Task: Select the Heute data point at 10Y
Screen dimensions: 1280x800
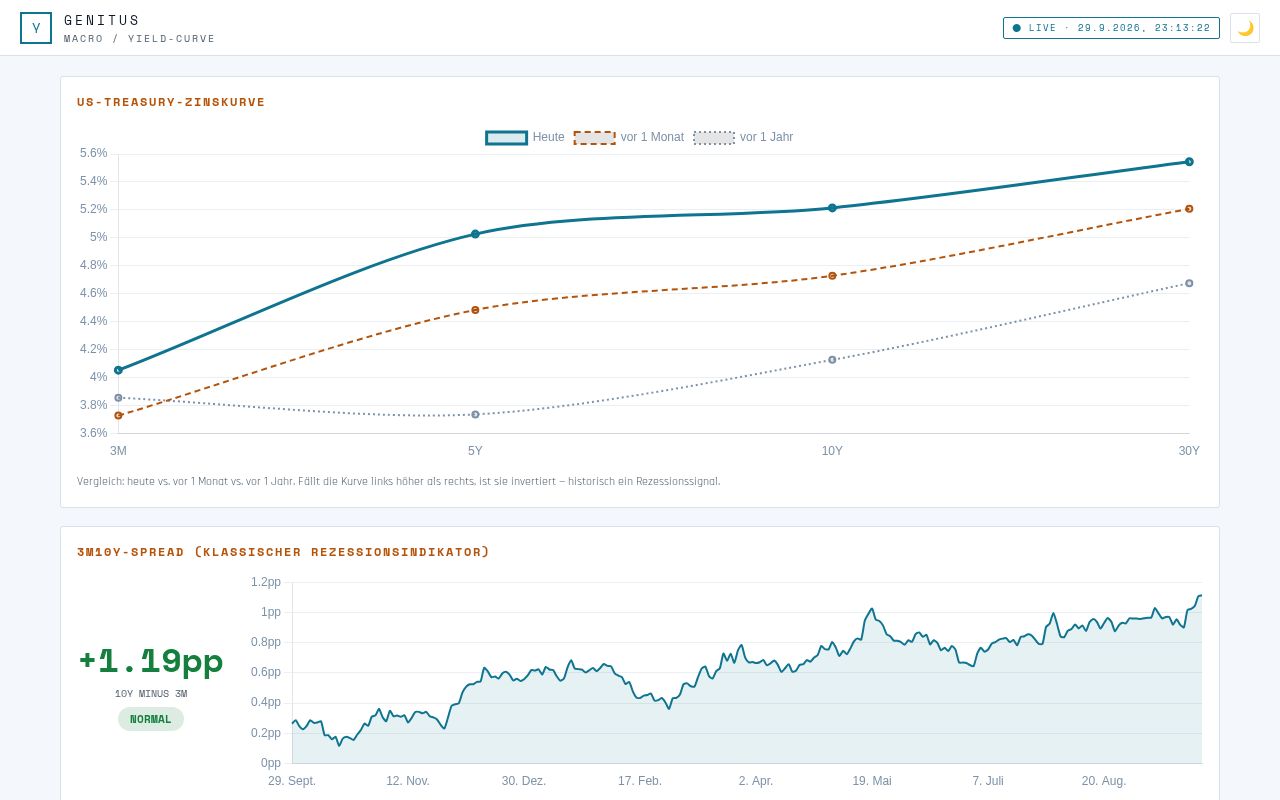Action: pyautogui.click(x=832, y=208)
